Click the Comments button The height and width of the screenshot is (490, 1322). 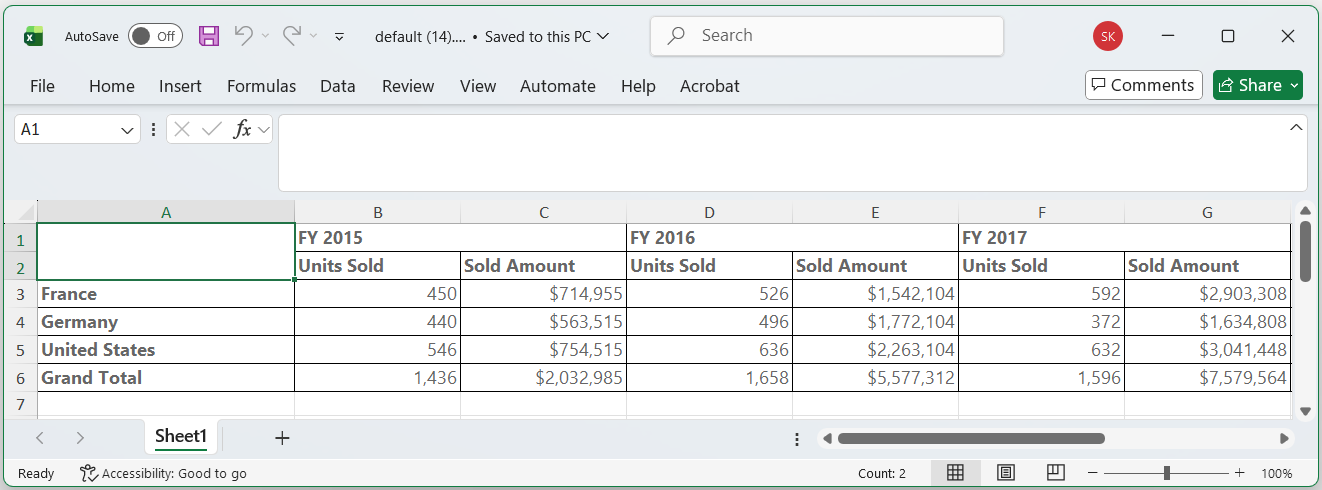click(1143, 85)
